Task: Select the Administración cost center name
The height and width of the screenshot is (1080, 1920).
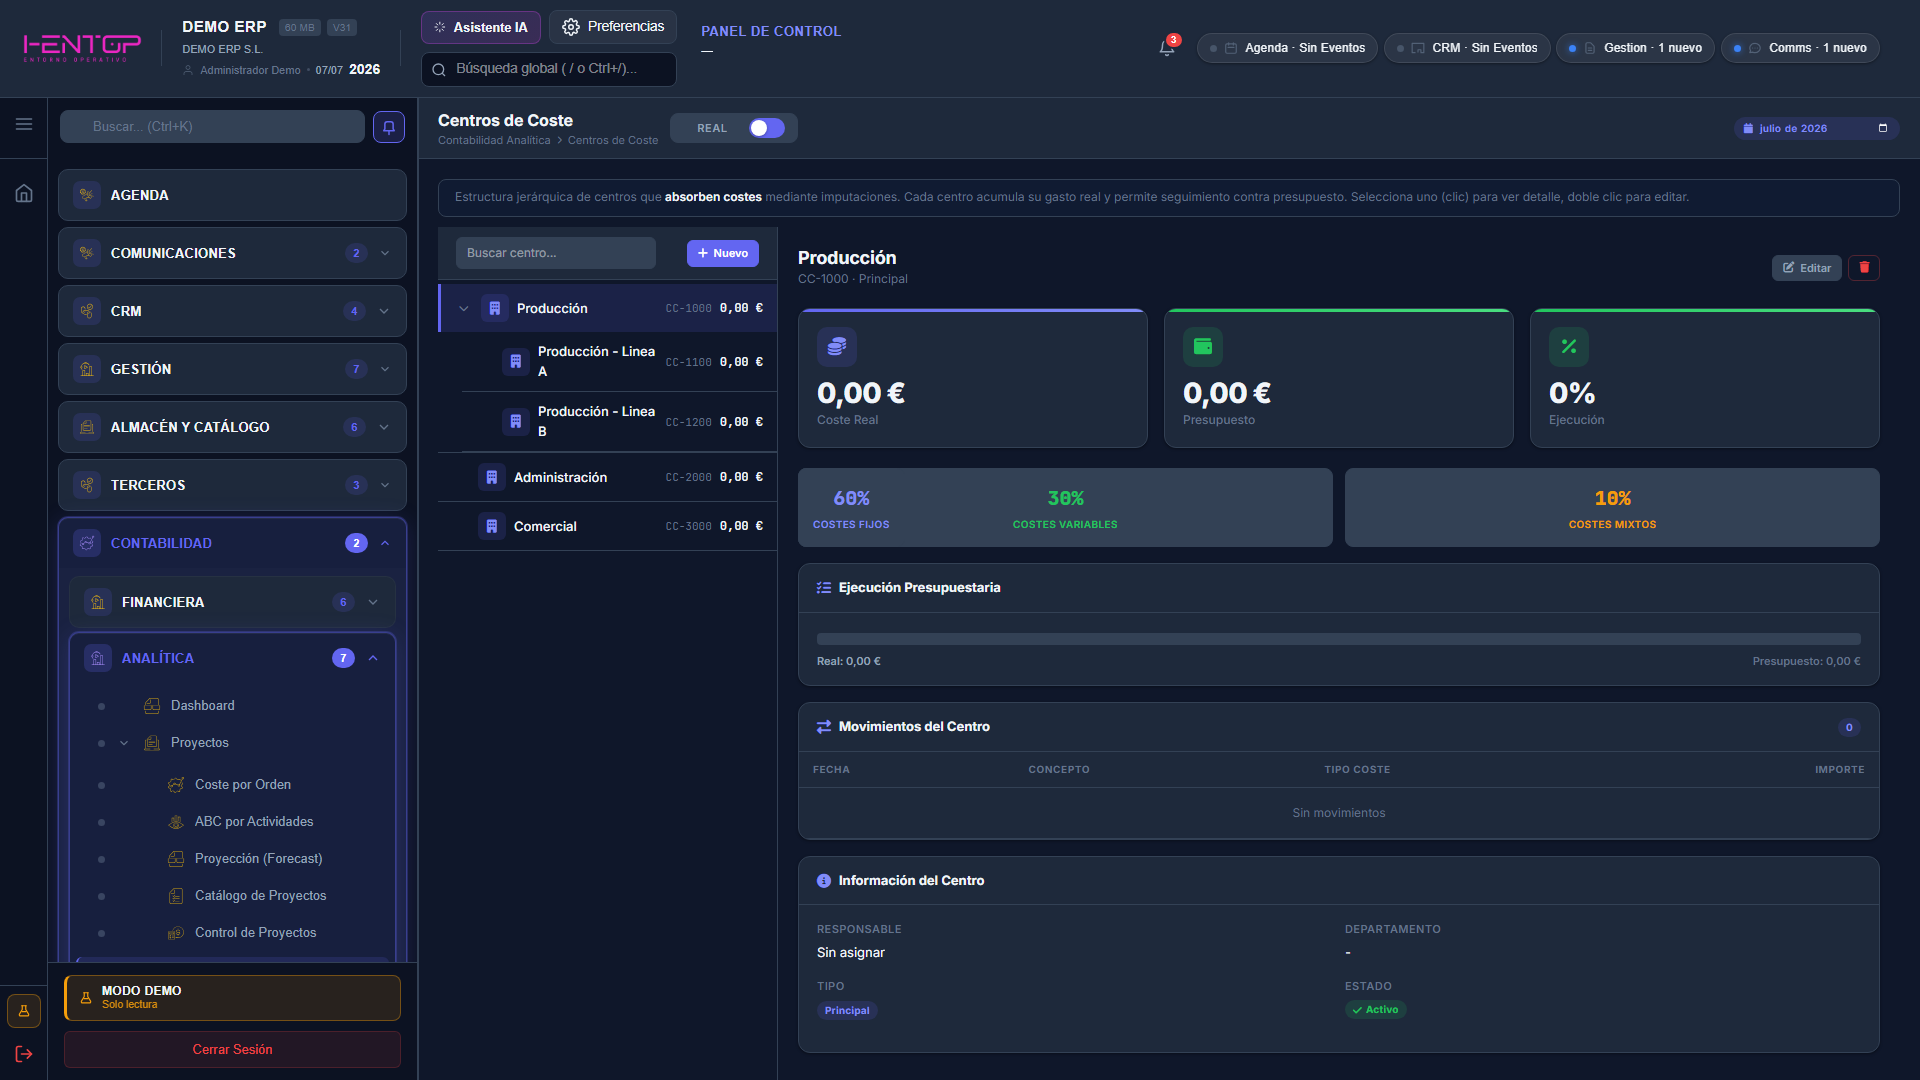Action: coord(560,478)
